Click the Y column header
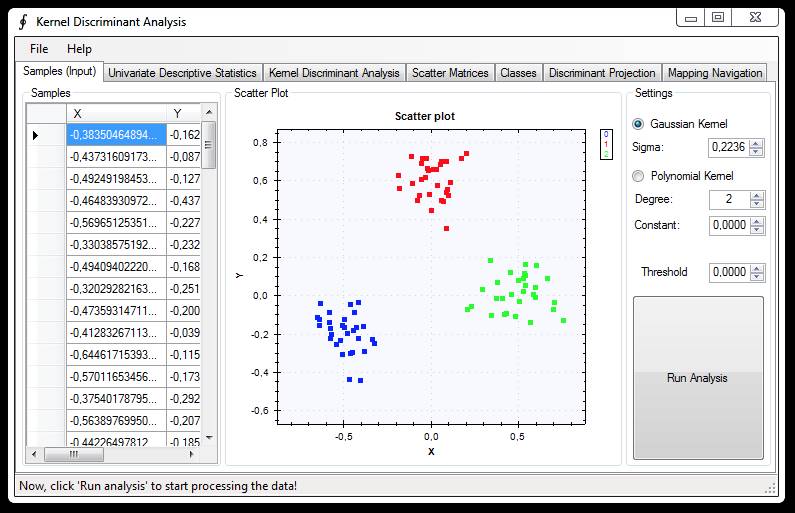Screen dimensions: 795x513 pos(184,114)
